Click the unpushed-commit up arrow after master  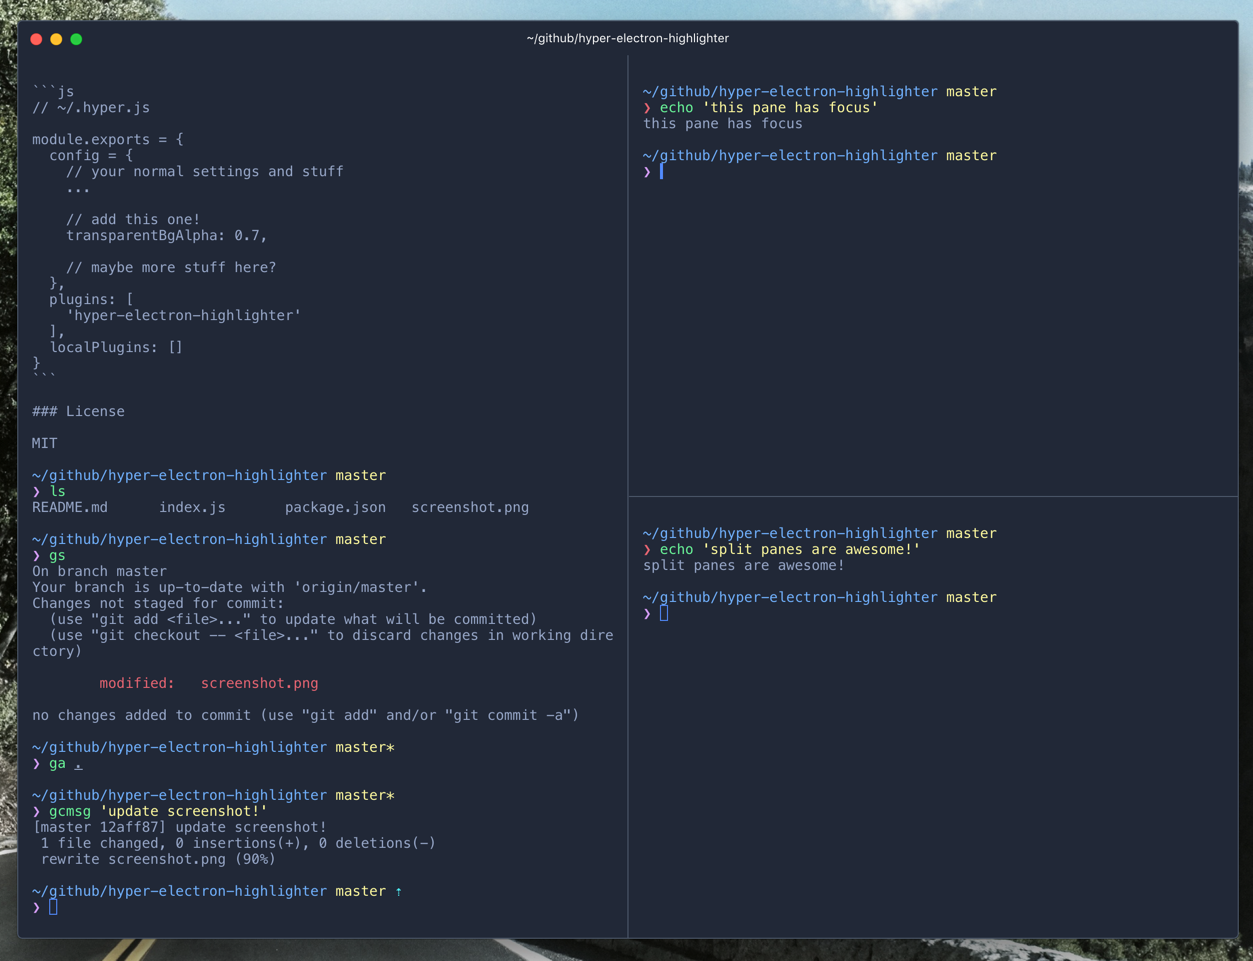point(398,891)
